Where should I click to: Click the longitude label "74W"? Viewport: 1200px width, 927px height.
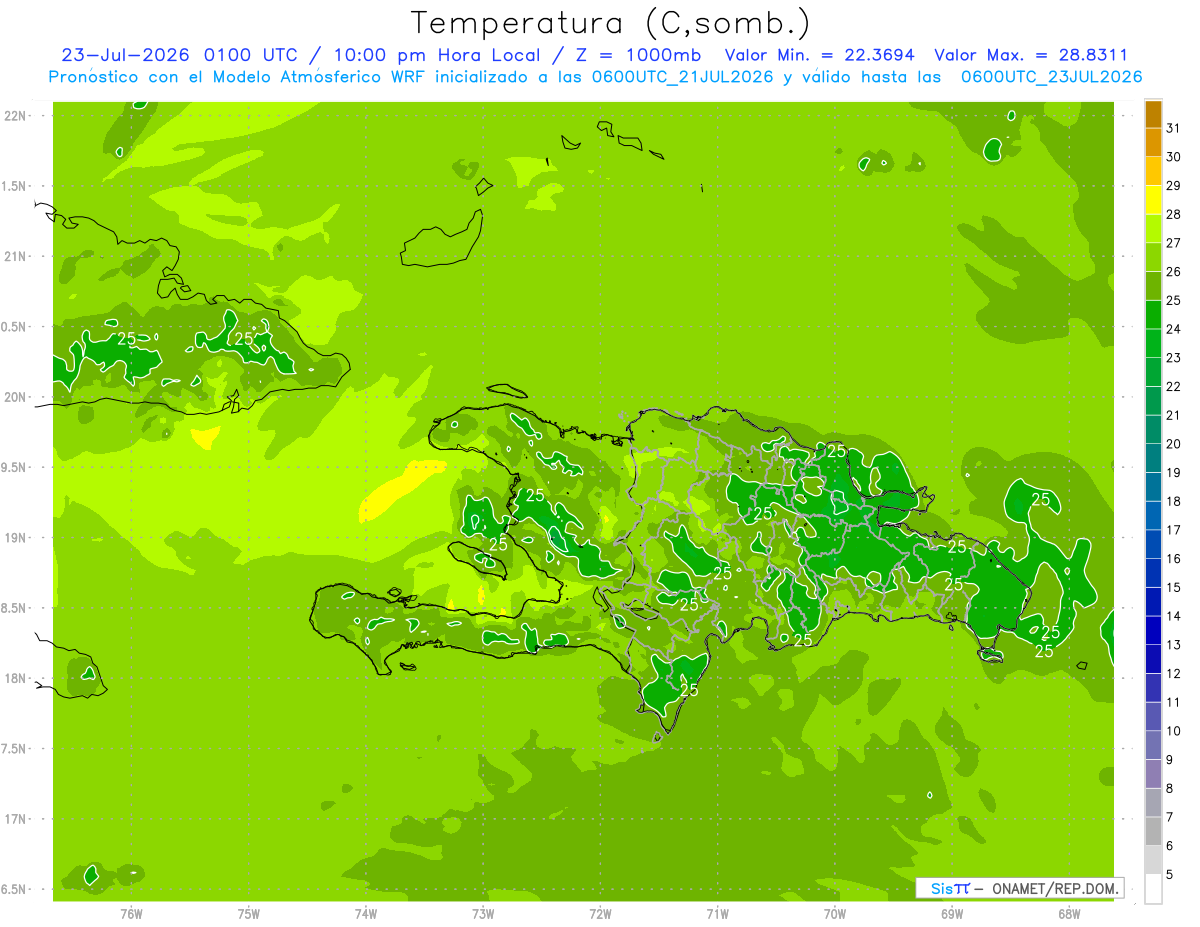pyautogui.click(x=365, y=913)
